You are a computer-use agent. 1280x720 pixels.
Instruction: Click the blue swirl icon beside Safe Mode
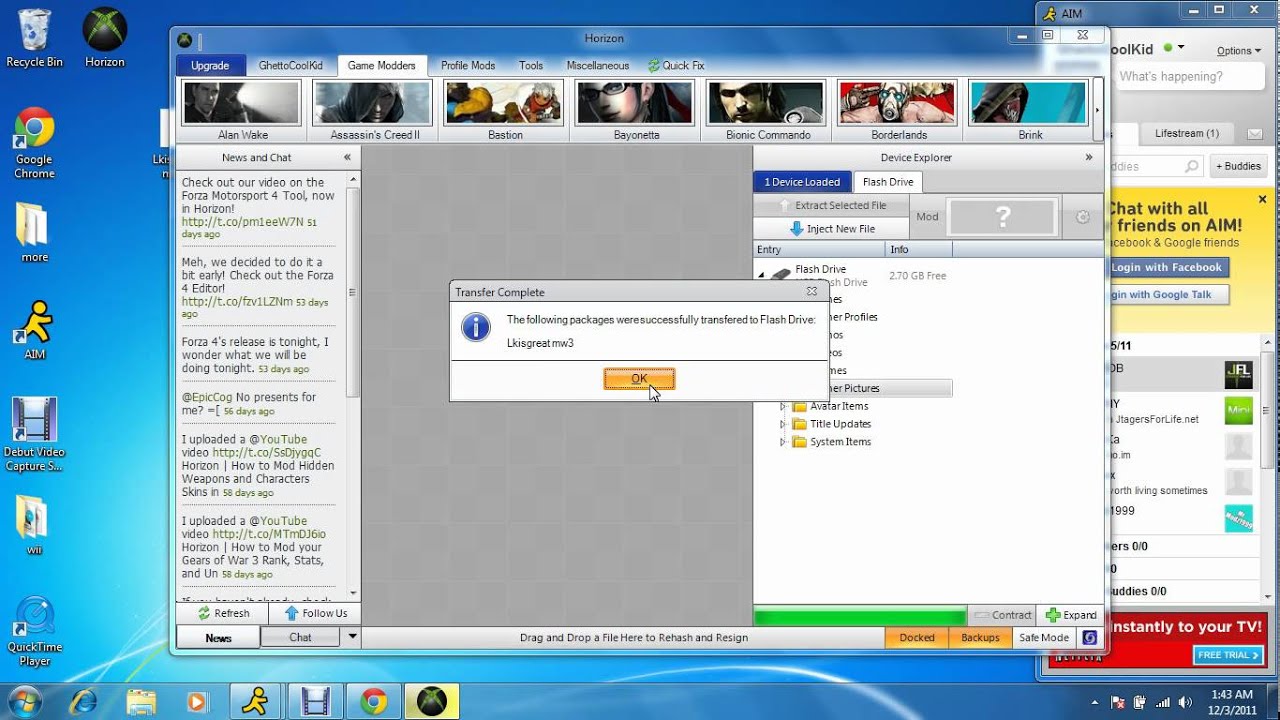1089,637
